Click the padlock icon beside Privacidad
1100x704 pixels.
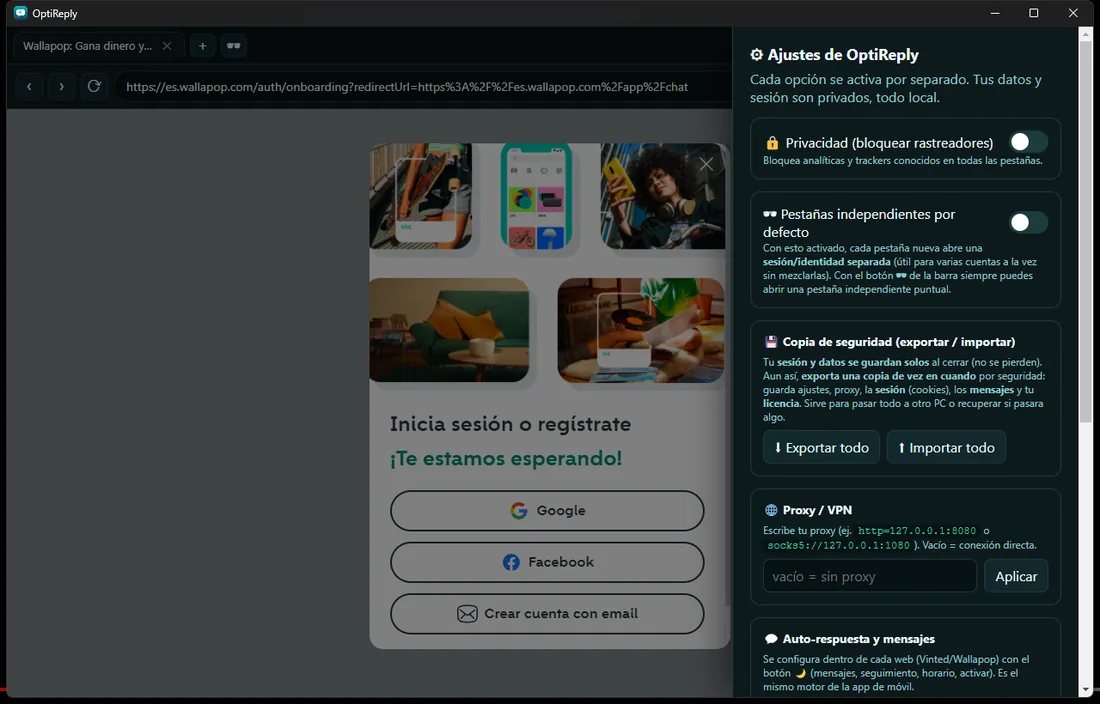772,143
